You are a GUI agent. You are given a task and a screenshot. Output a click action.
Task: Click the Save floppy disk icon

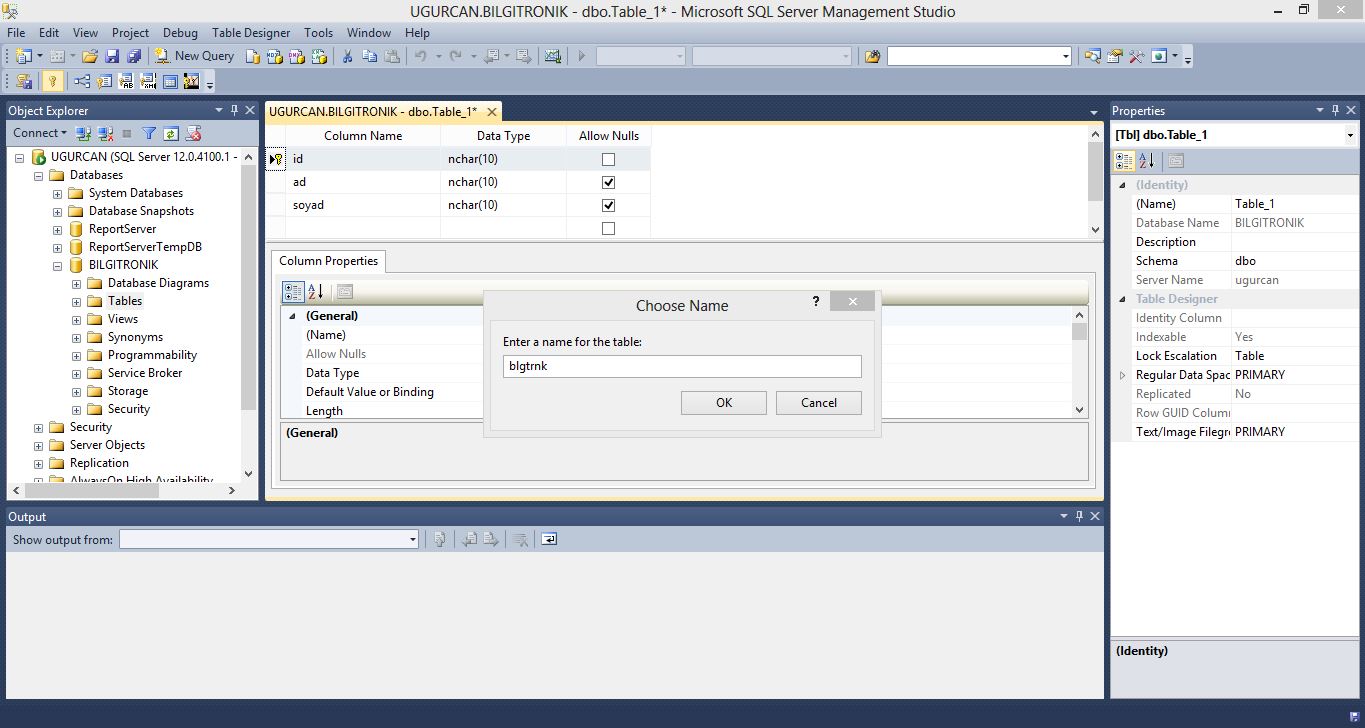[112, 56]
